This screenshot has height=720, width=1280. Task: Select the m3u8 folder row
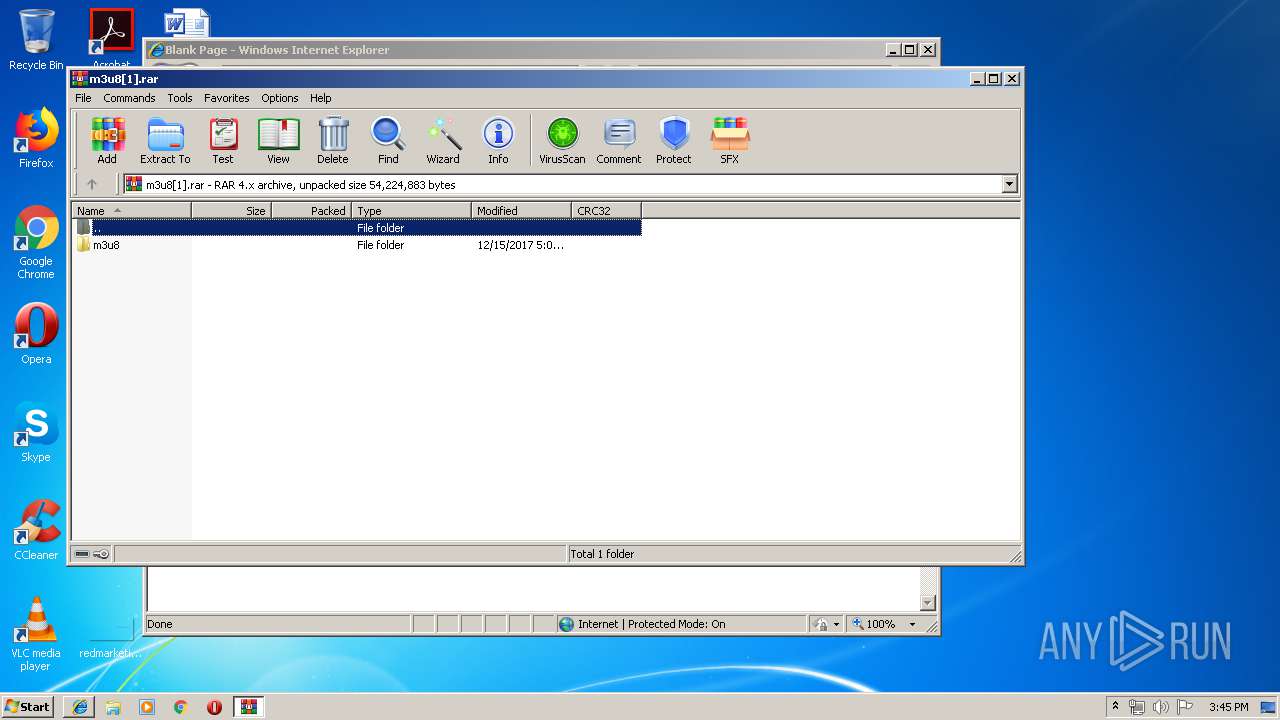coord(356,245)
